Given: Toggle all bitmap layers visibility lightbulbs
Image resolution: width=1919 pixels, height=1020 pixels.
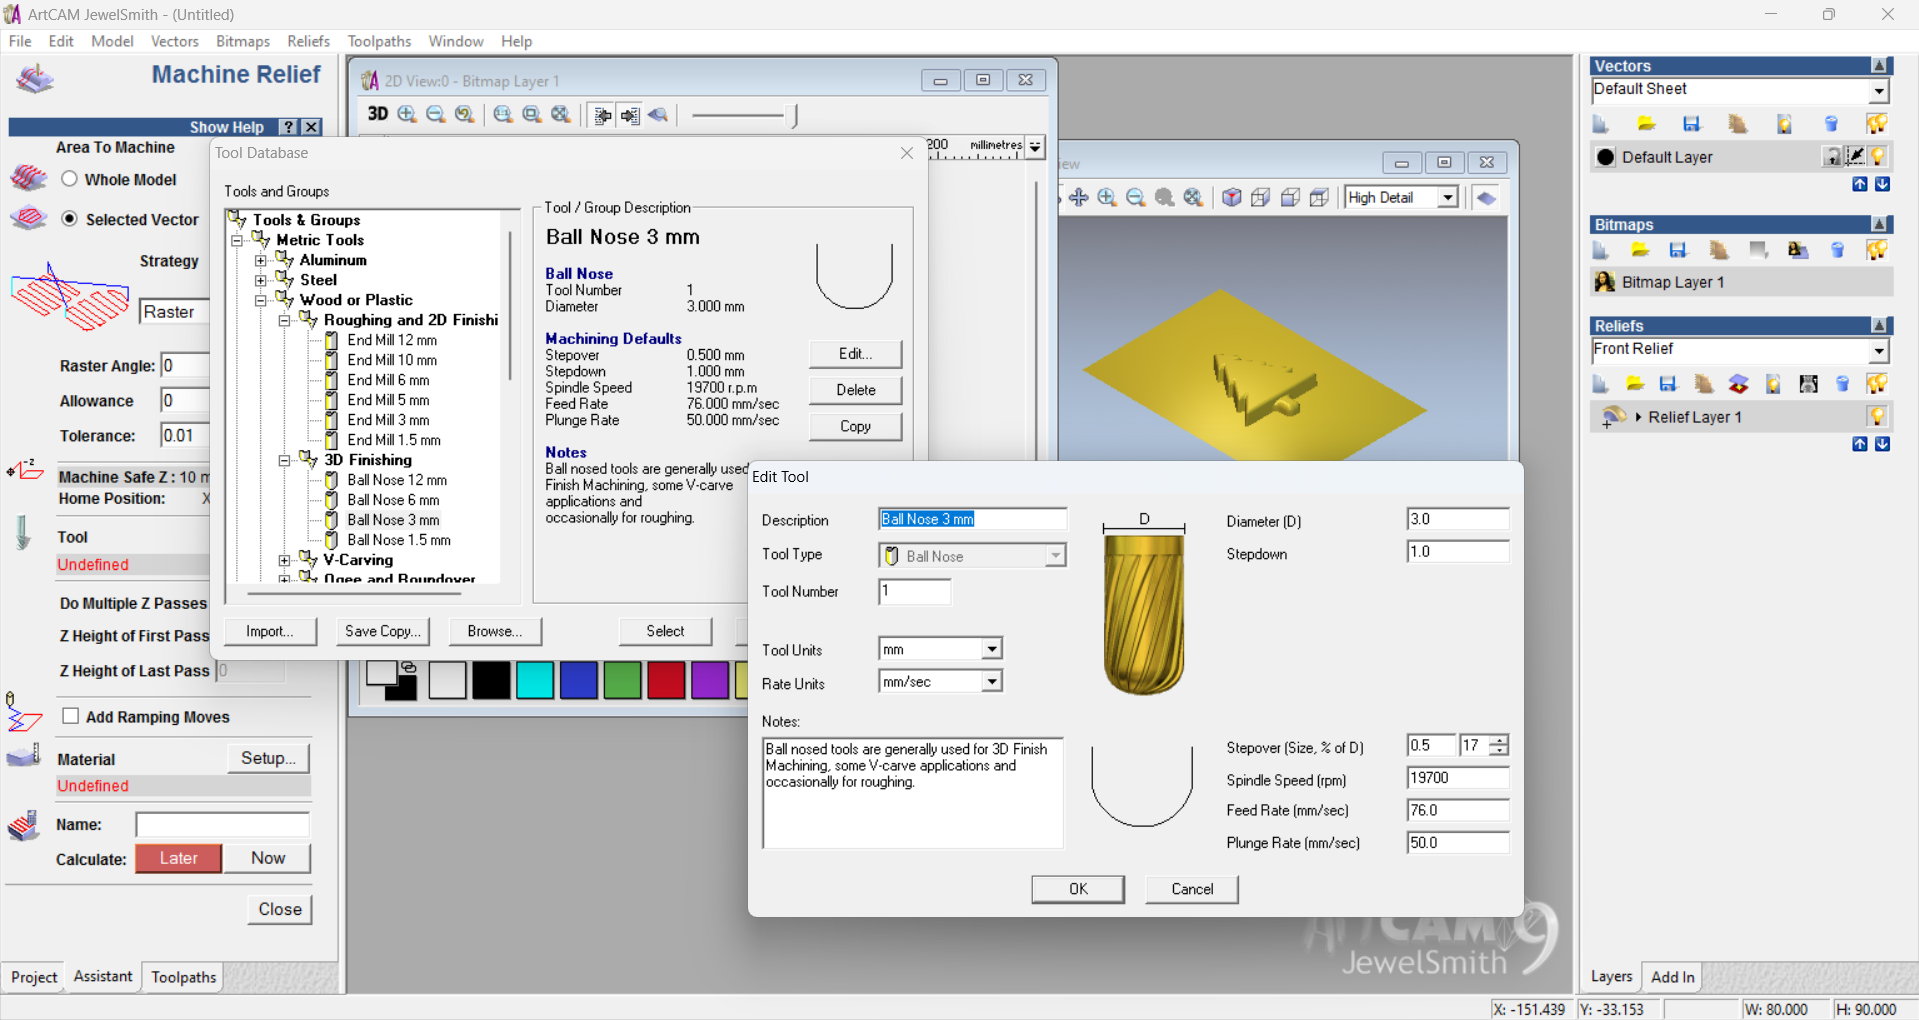Looking at the screenshot, I should click(x=1877, y=250).
